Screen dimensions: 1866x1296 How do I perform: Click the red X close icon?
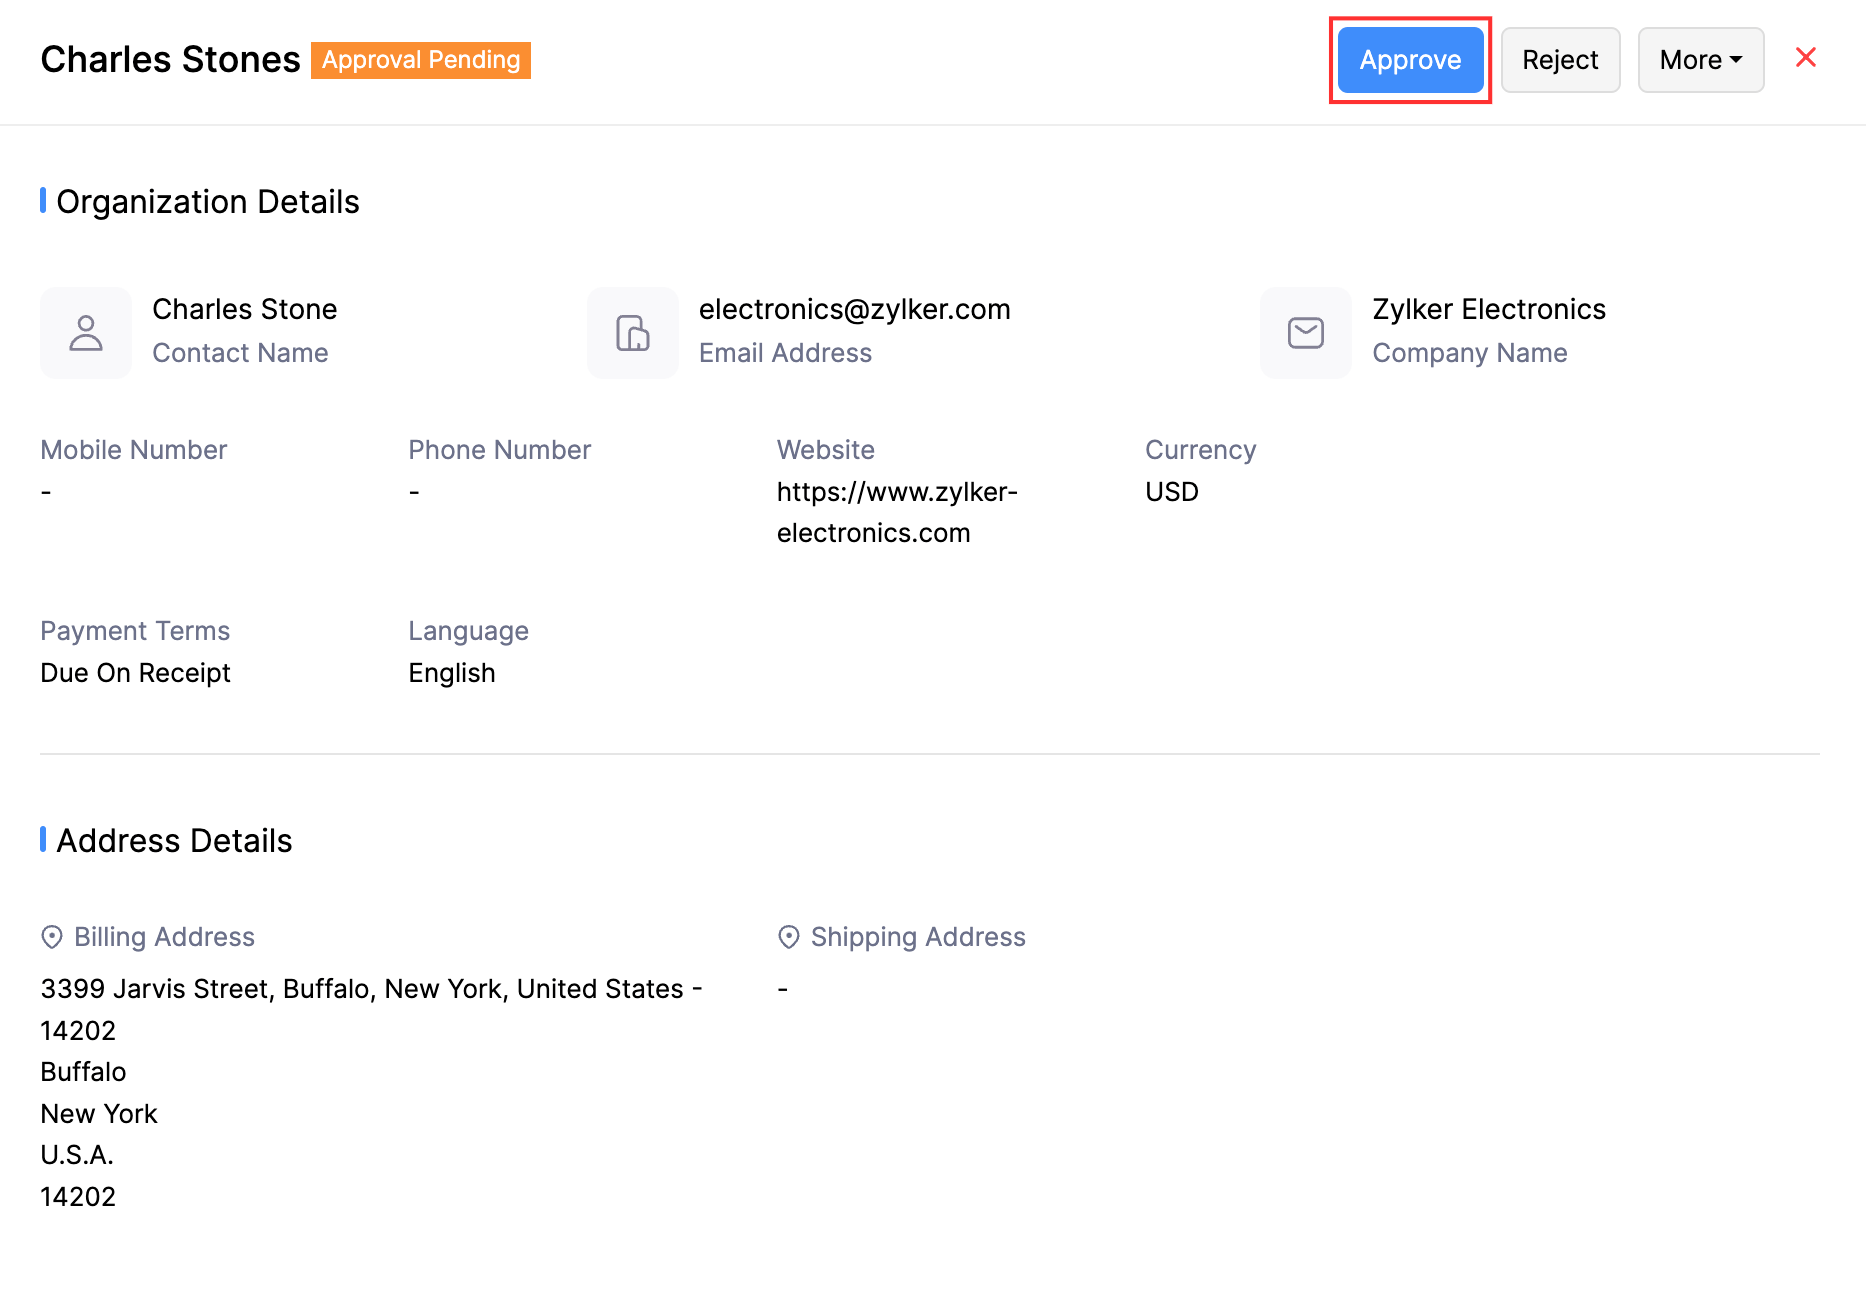tap(1806, 58)
